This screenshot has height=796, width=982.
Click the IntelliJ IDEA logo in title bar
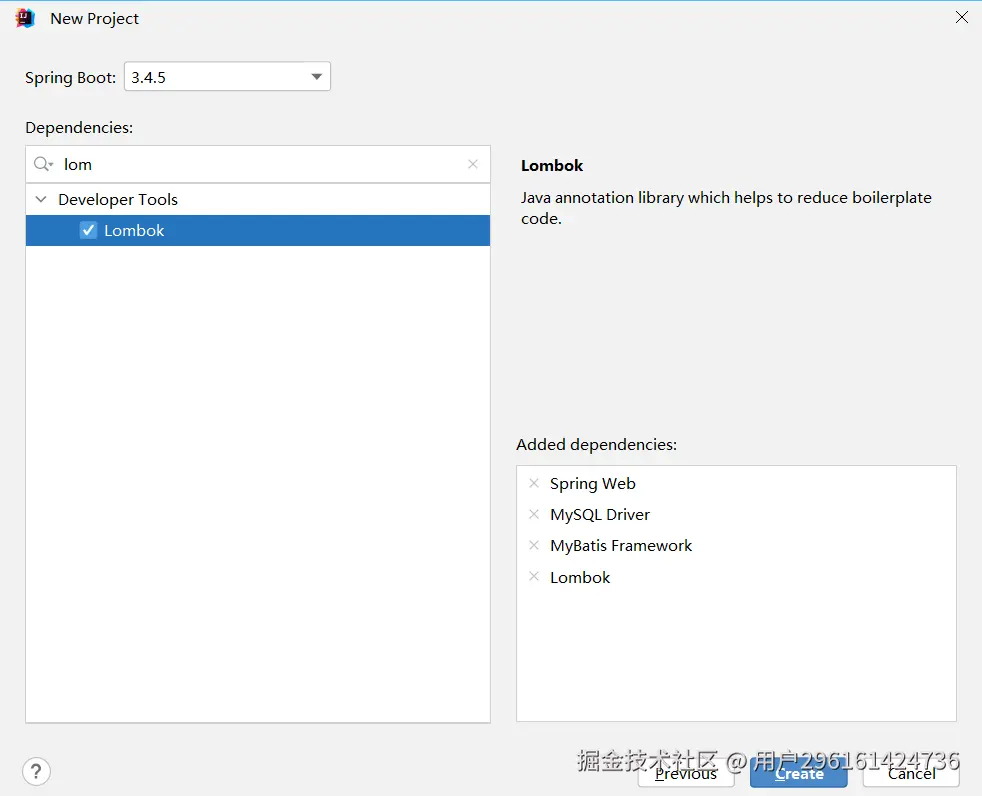25,18
